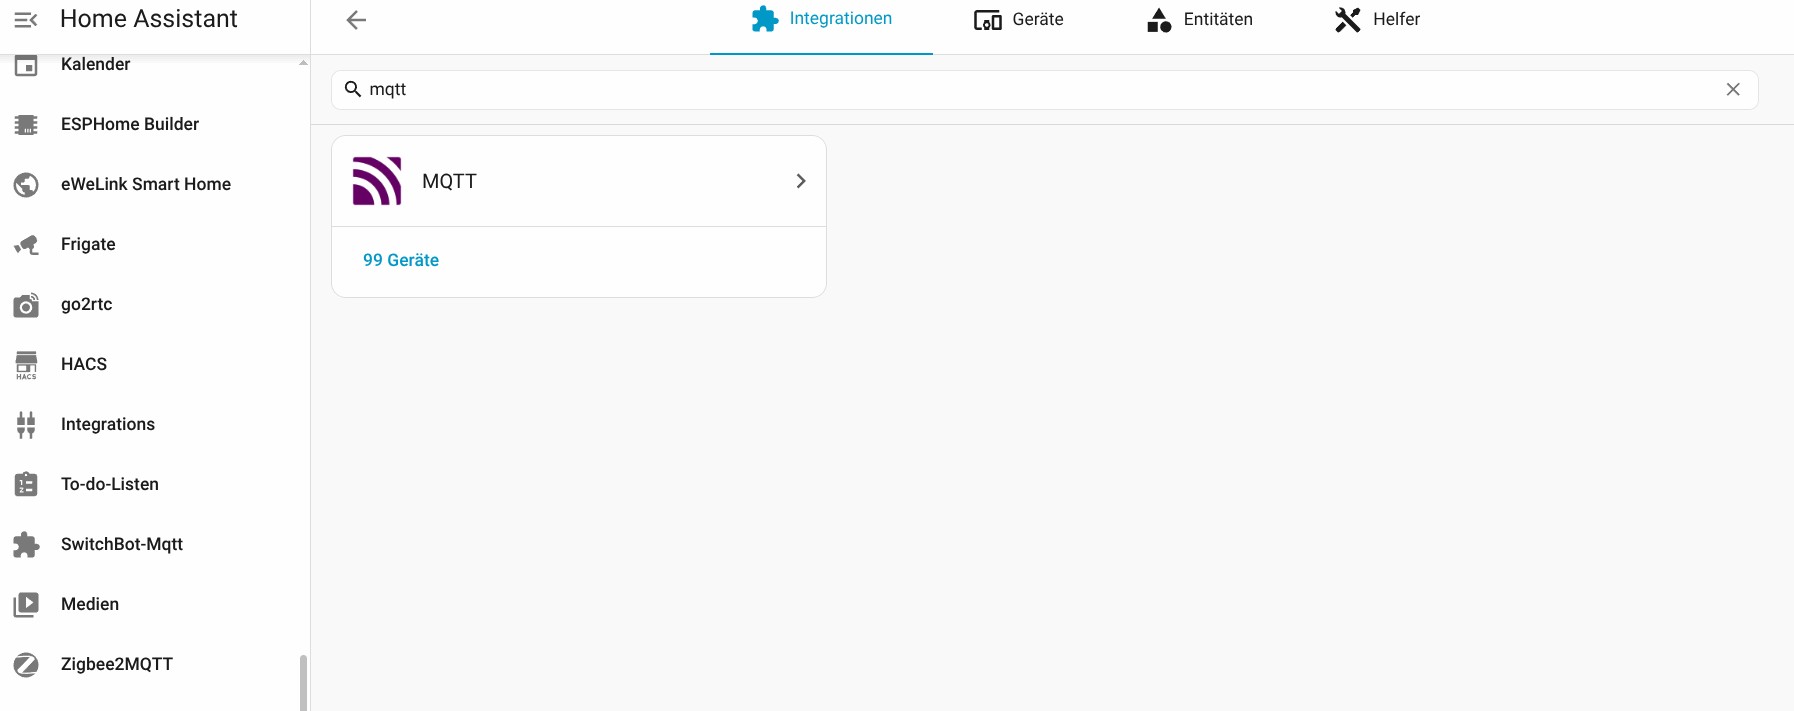This screenshot has height=711, width=1794.
Task: Click the Home Assistant title
Action: [148, 19]
